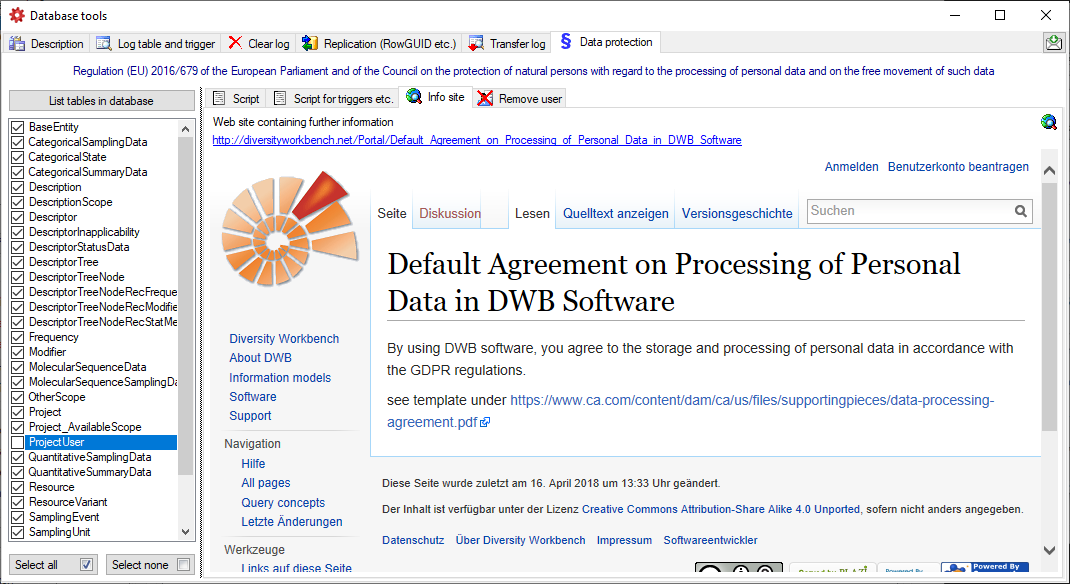Viewport: 1070px width, 584px height.
Task: Click the Lesen tab
Action: [x=532, y=214]
